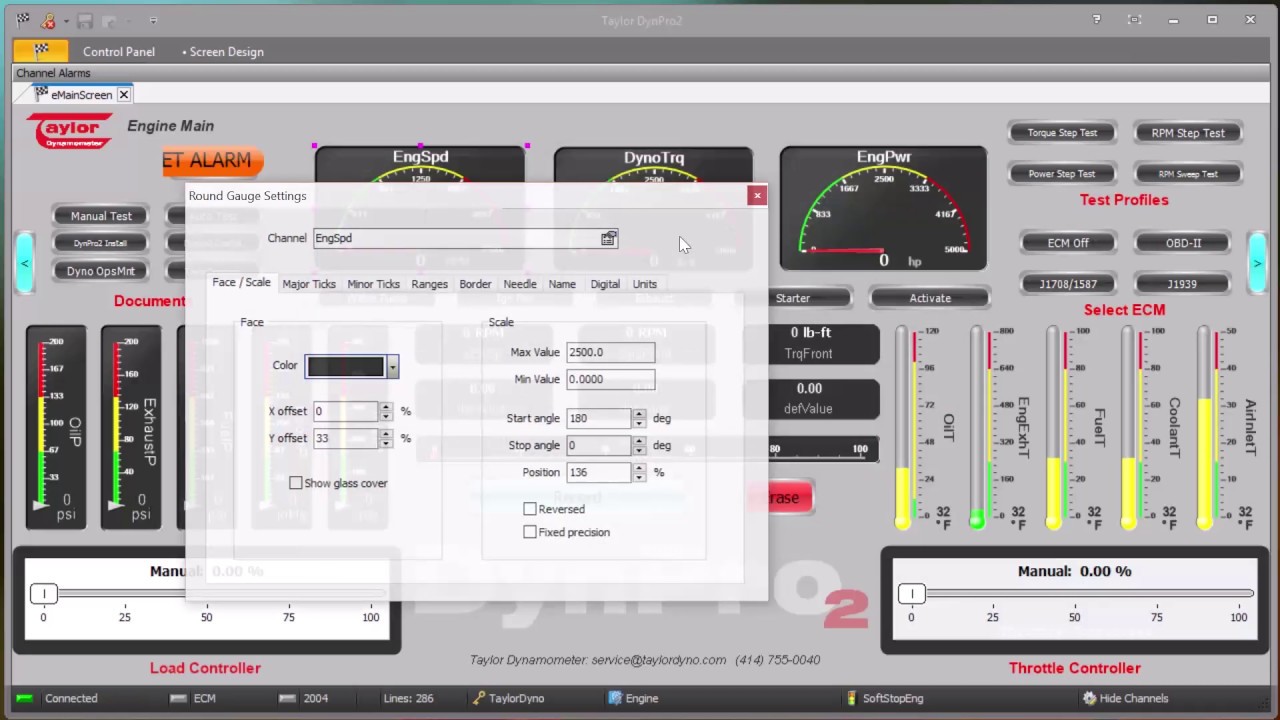The width and height of the screenshot is (1280, 720).
Task: Switch to the Units tab
Action: pos(645,284)
